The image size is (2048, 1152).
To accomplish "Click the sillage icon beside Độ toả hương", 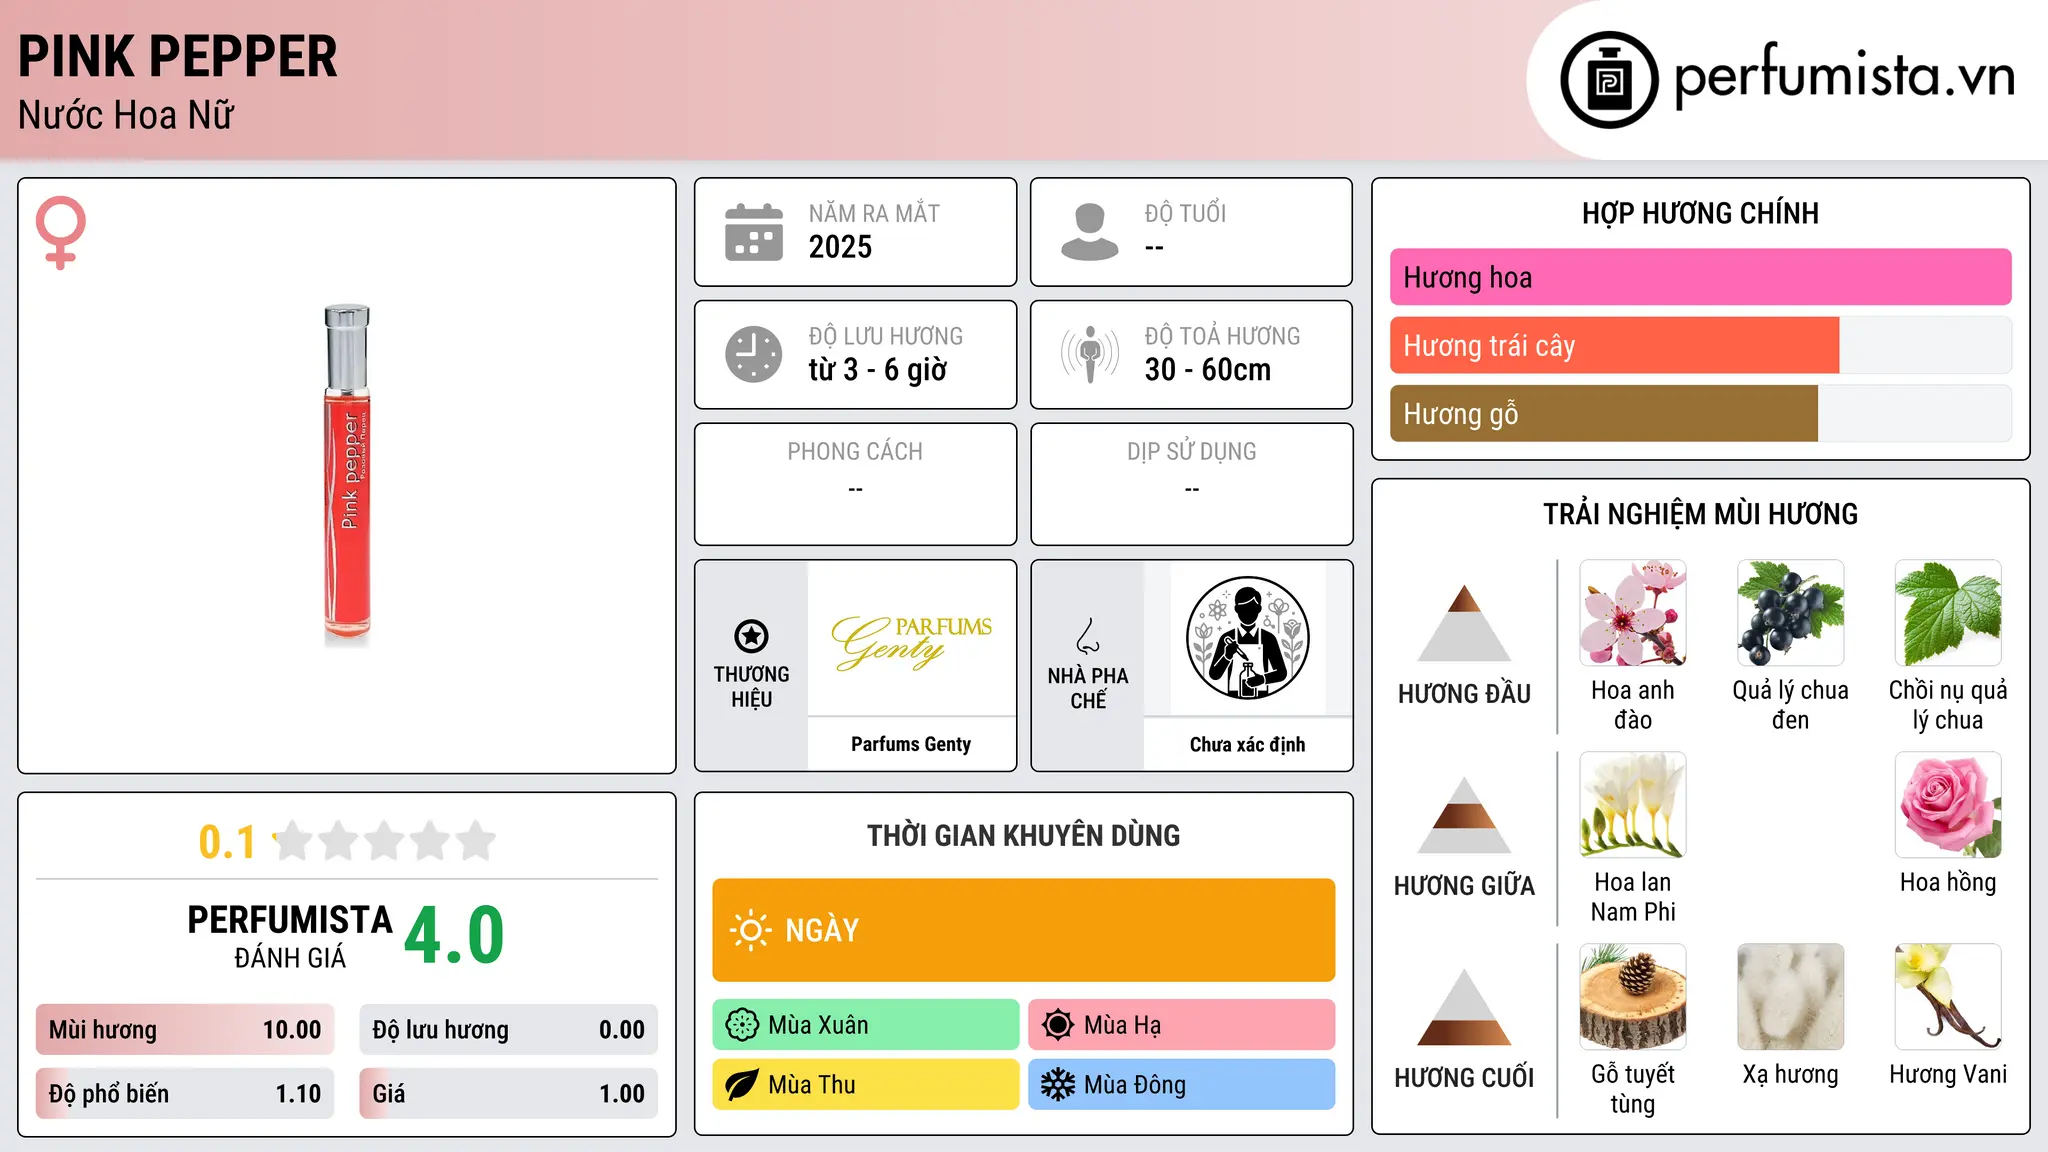I will [x=1090, y=354].
